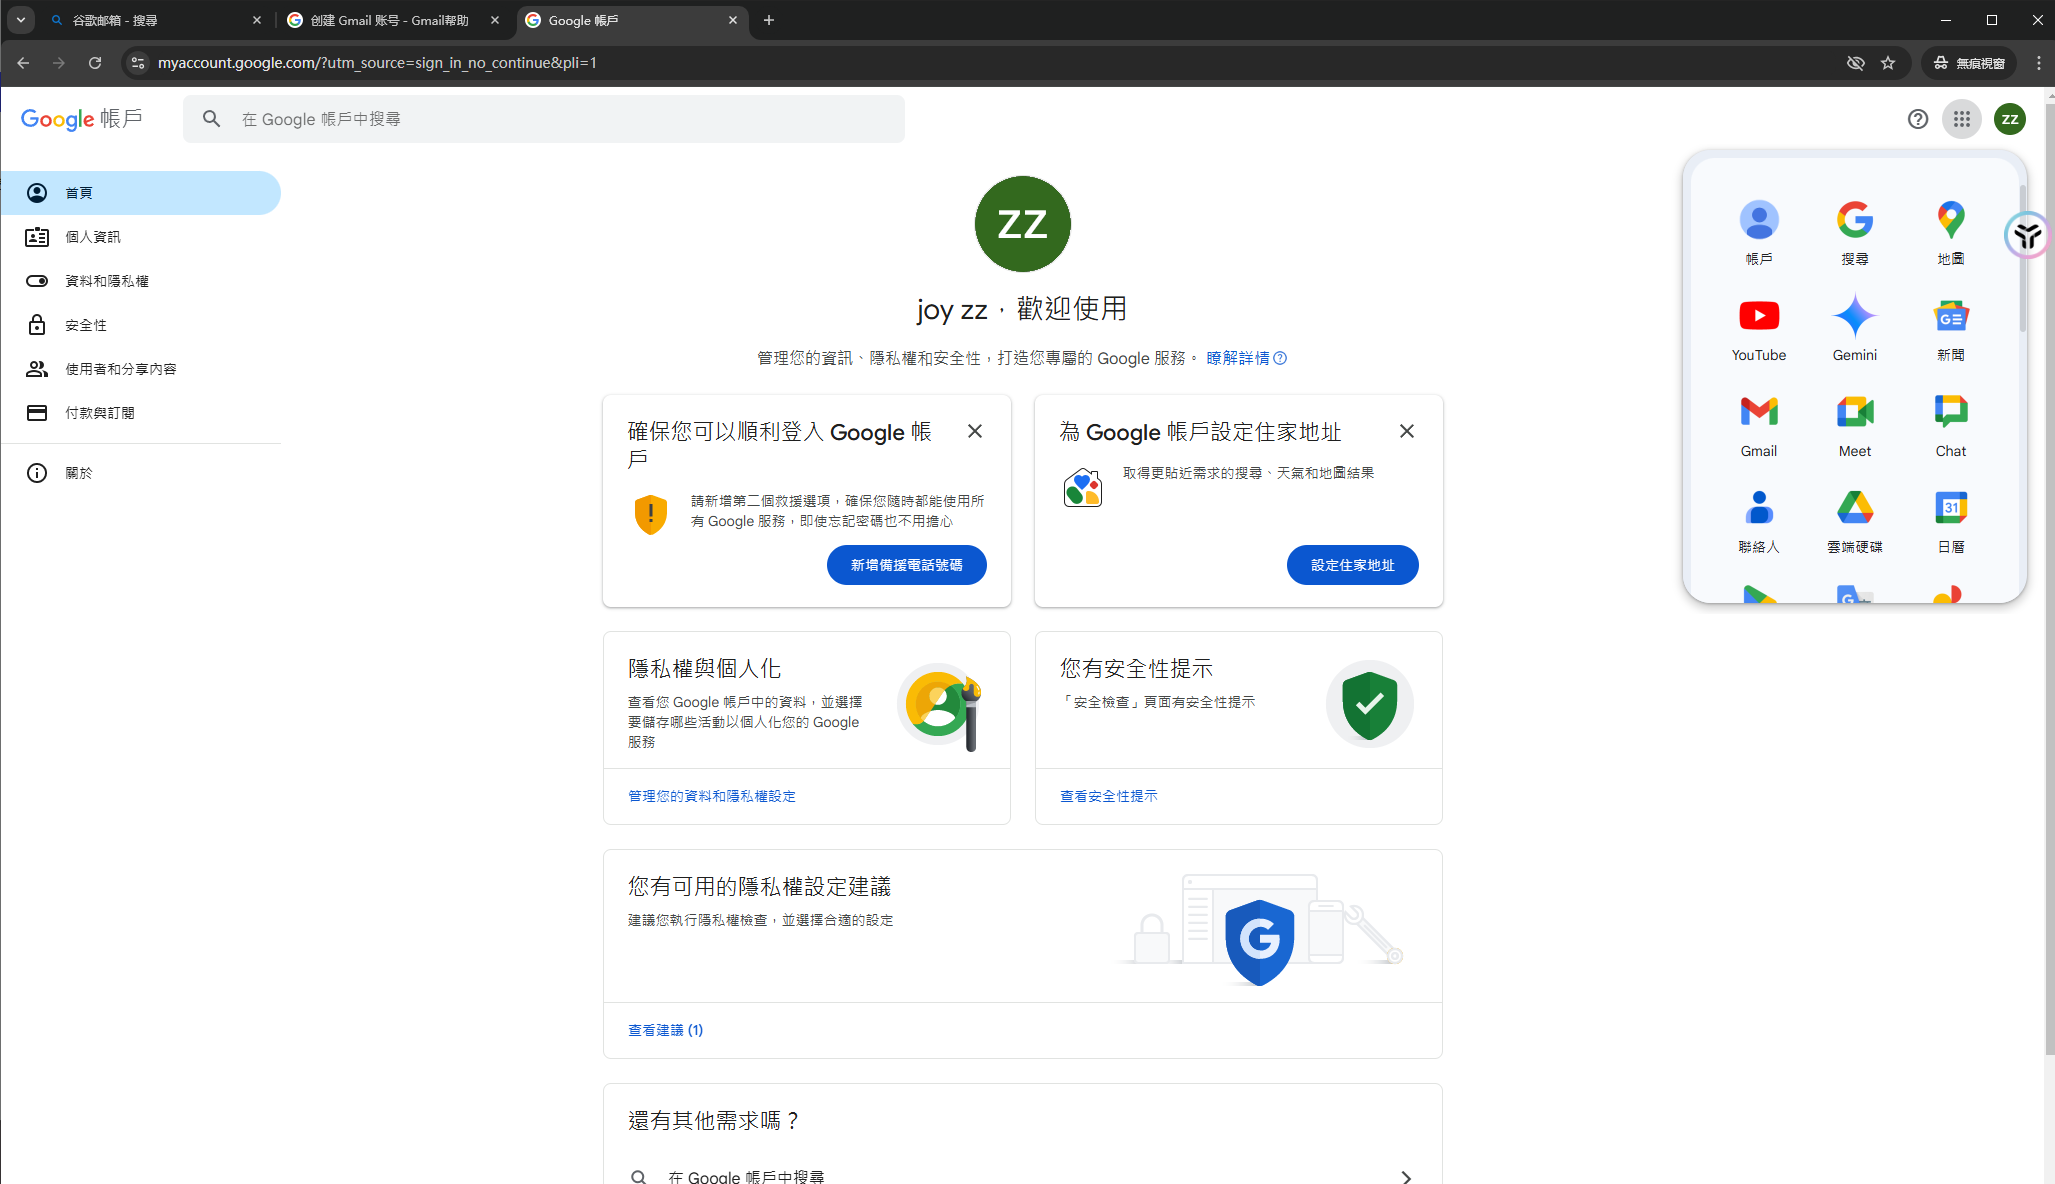This screenshot has height=1184, width=2055.
Task: Click 新增備援電話號碼 button
Action: tap(907, 565)
